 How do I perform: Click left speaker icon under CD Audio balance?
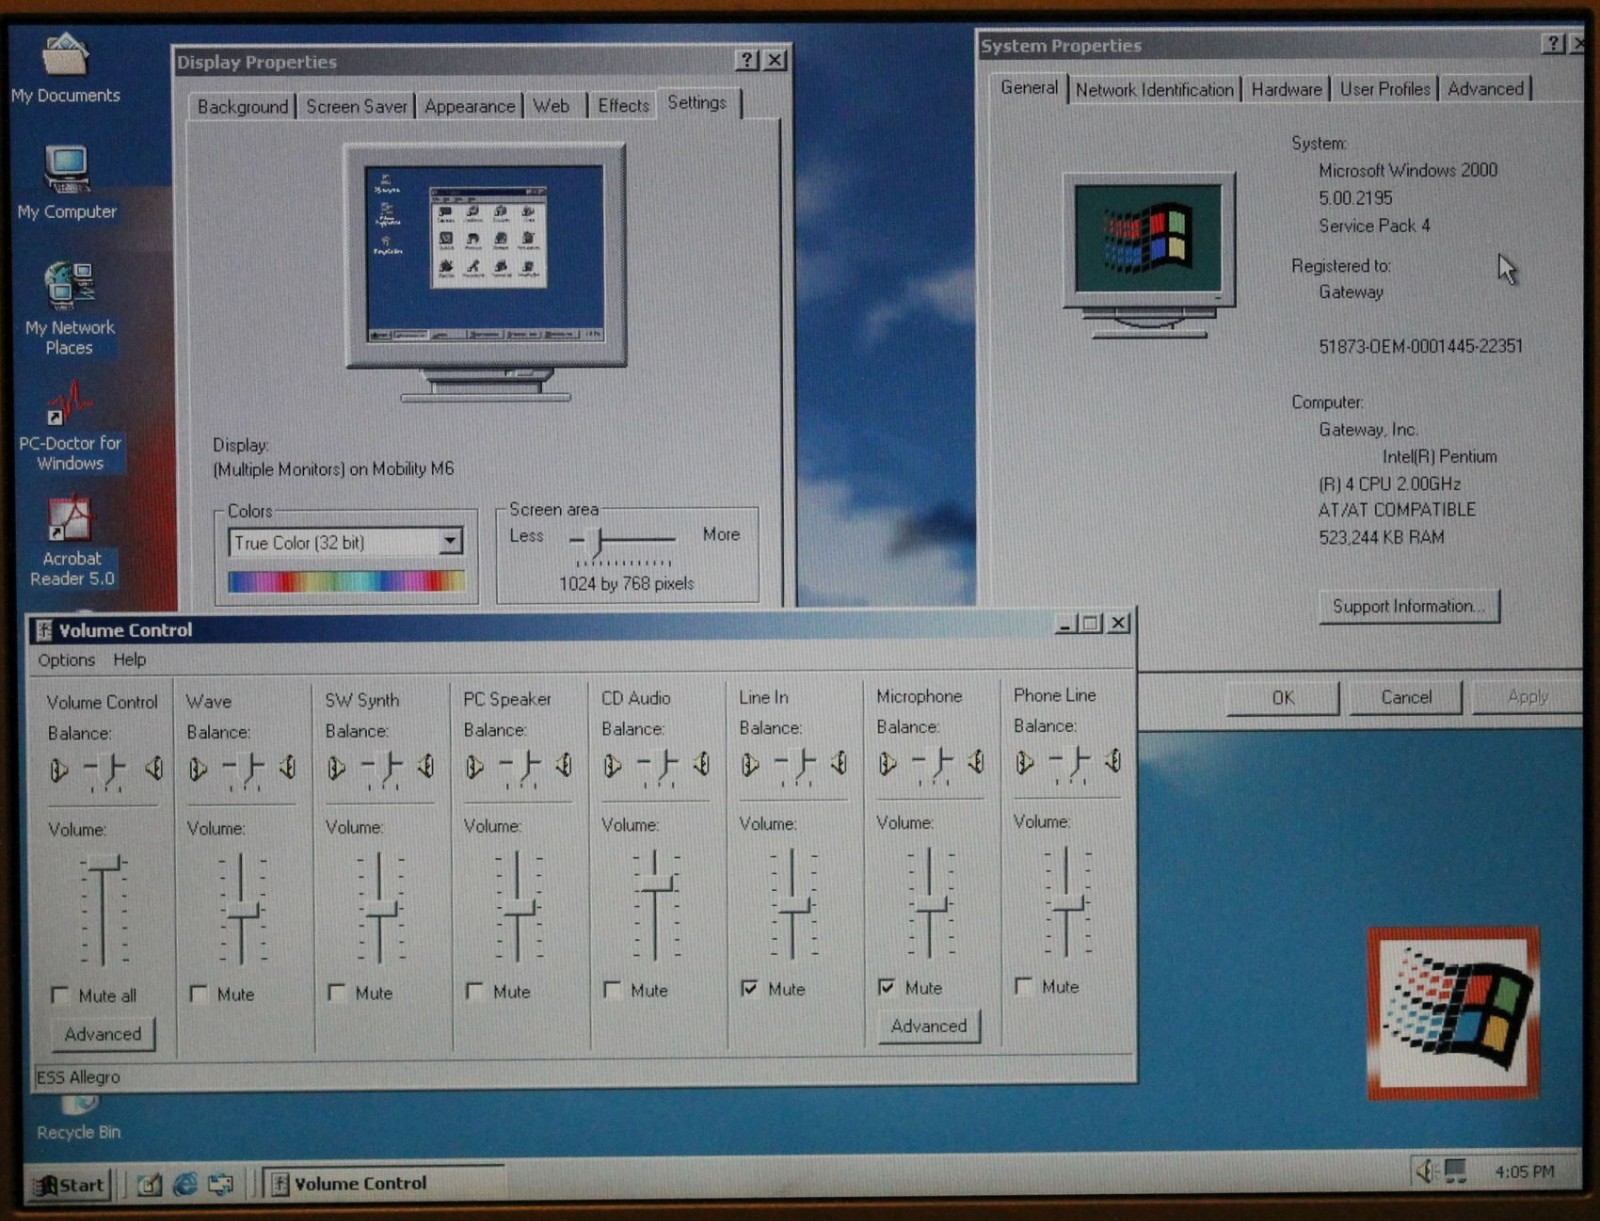[x=612, y=766]
